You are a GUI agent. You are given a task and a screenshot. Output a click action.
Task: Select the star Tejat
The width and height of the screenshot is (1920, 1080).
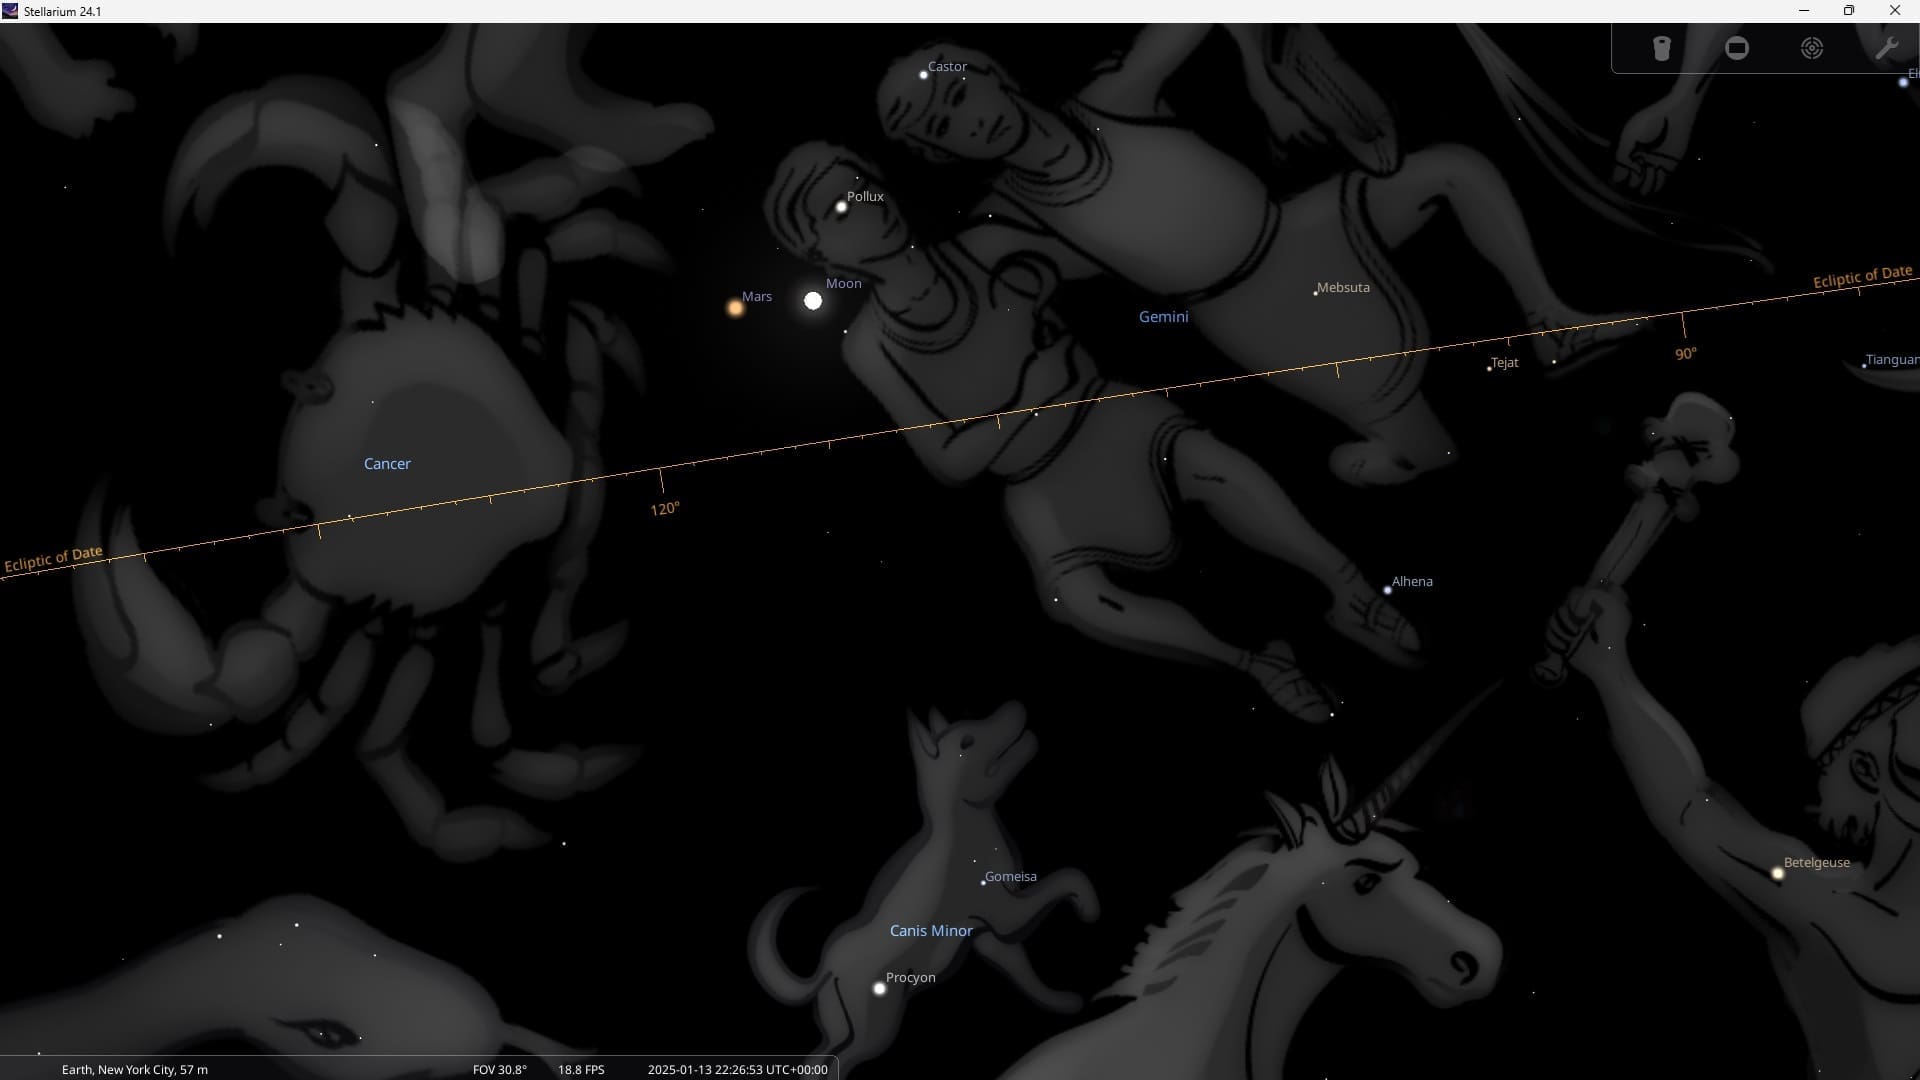click(1489, 369)
